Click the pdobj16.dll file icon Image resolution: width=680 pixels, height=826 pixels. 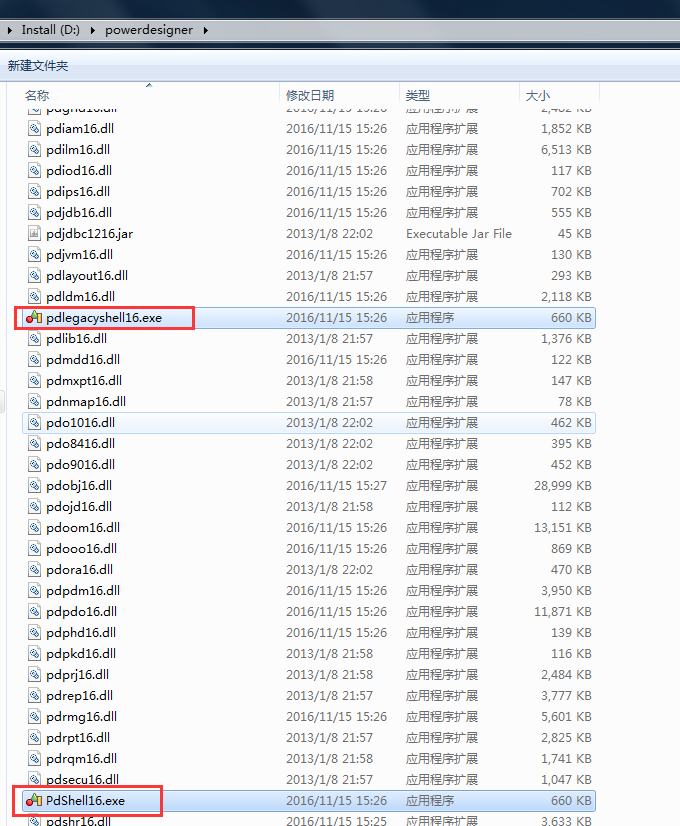coord(34,486)
